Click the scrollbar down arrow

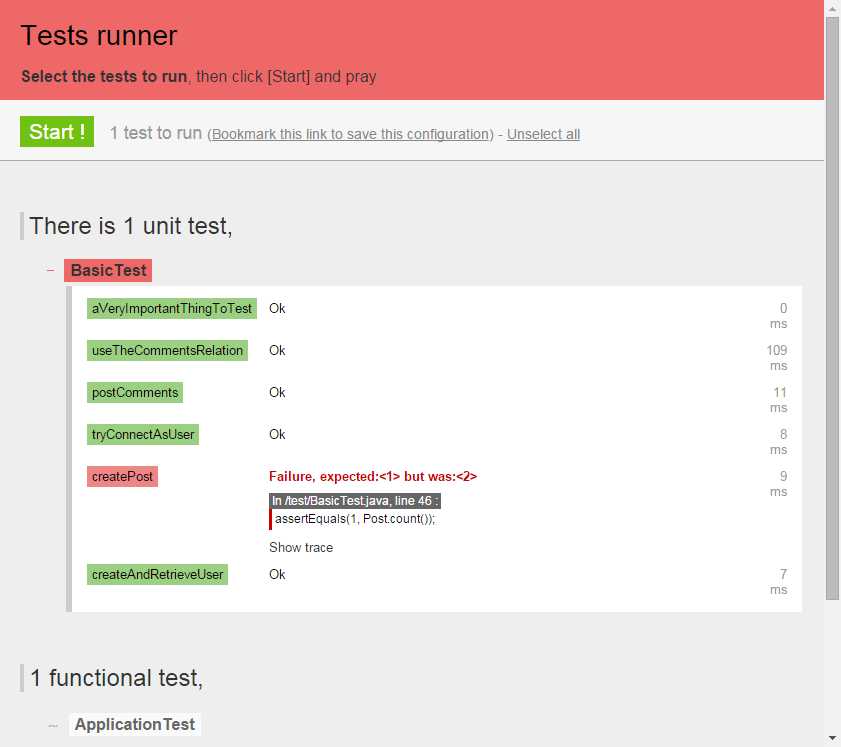coord(832,738)
